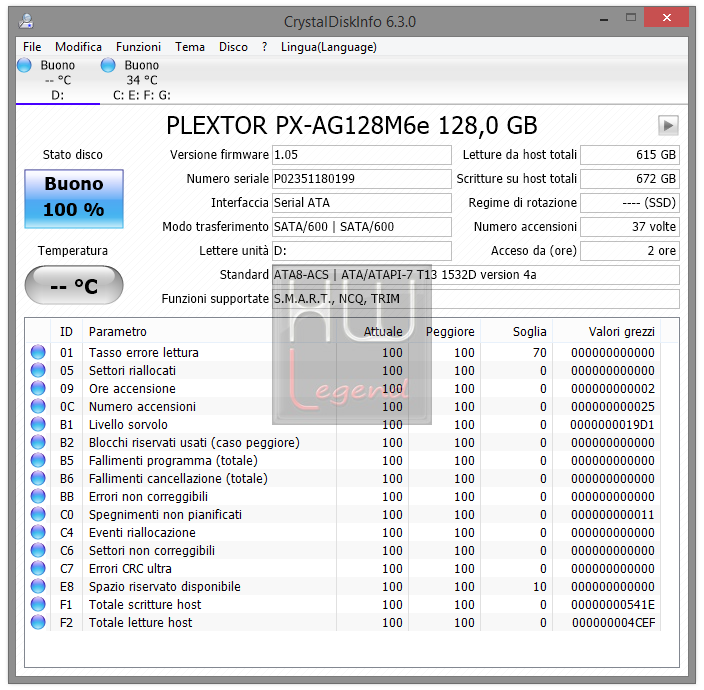Open the File menu

click(x=32, y=47)
